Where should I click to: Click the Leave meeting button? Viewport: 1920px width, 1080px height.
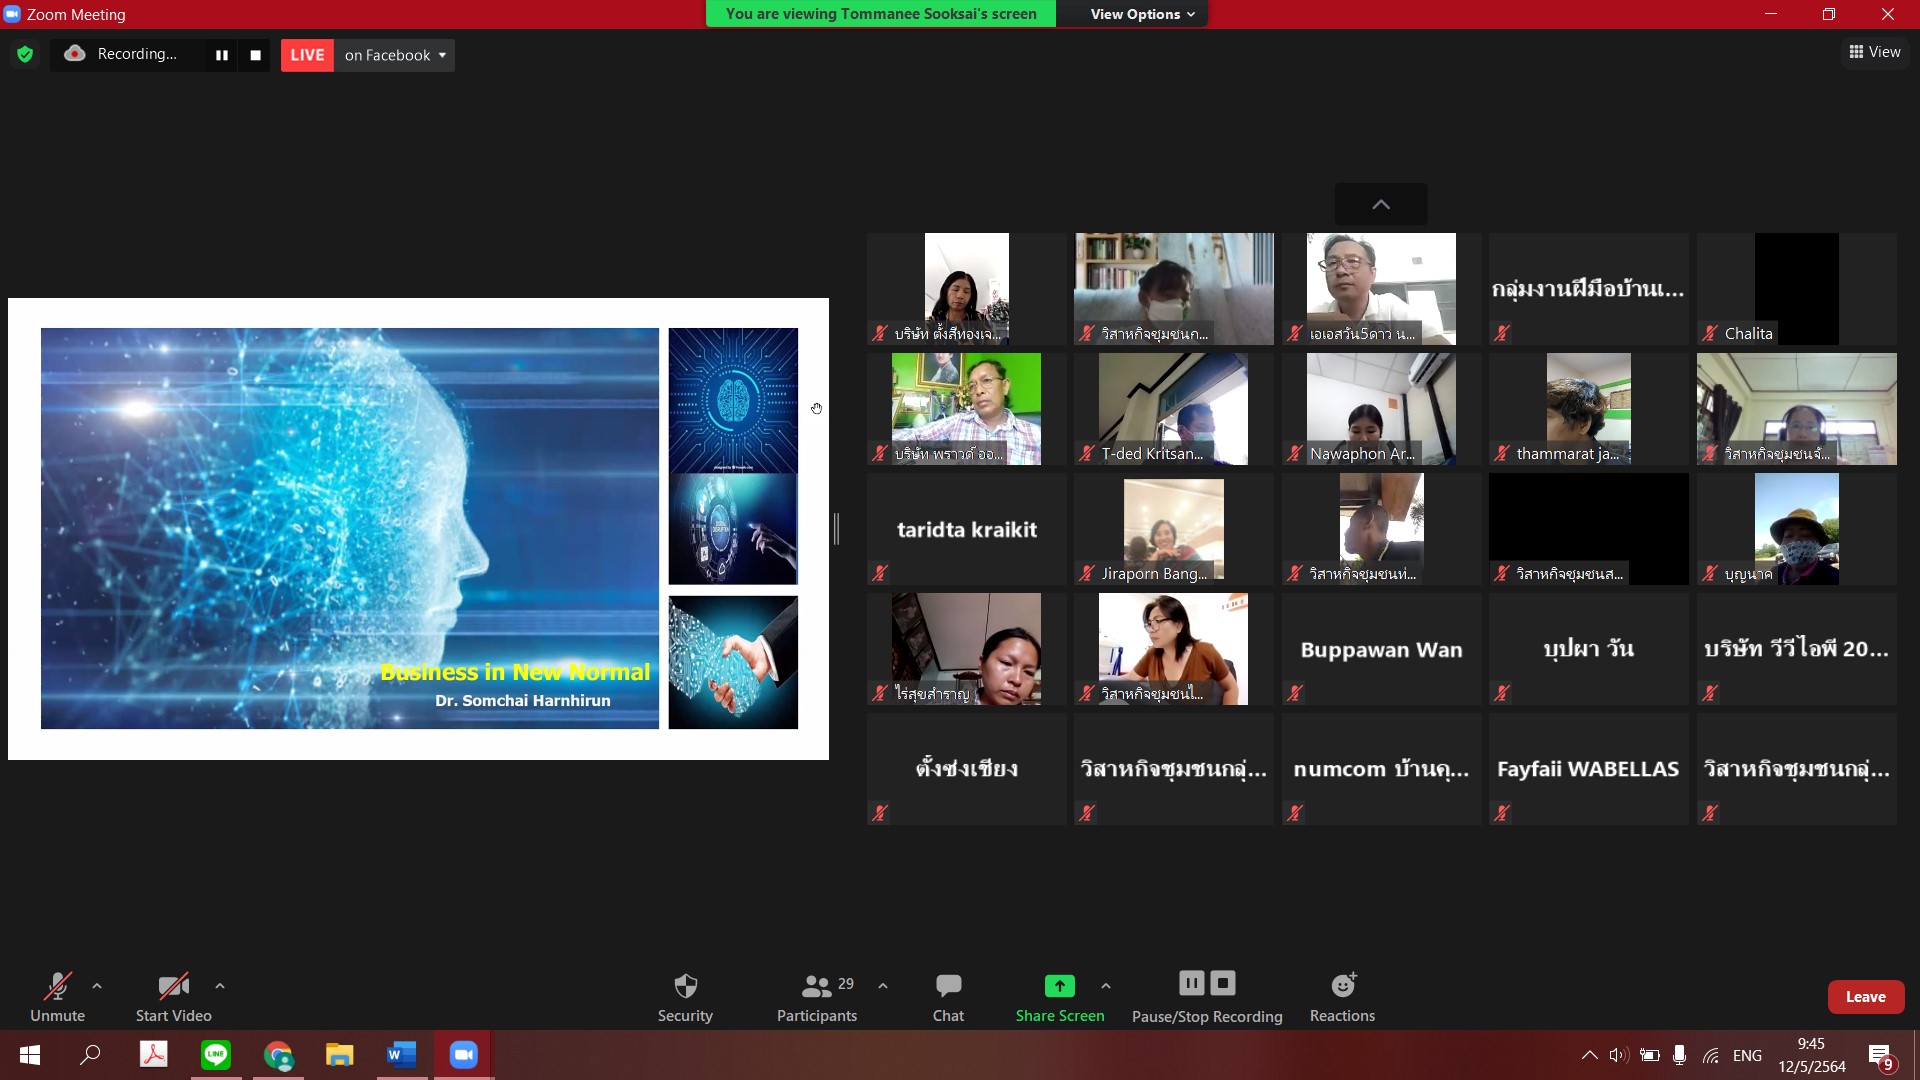tap(1865, 997)
